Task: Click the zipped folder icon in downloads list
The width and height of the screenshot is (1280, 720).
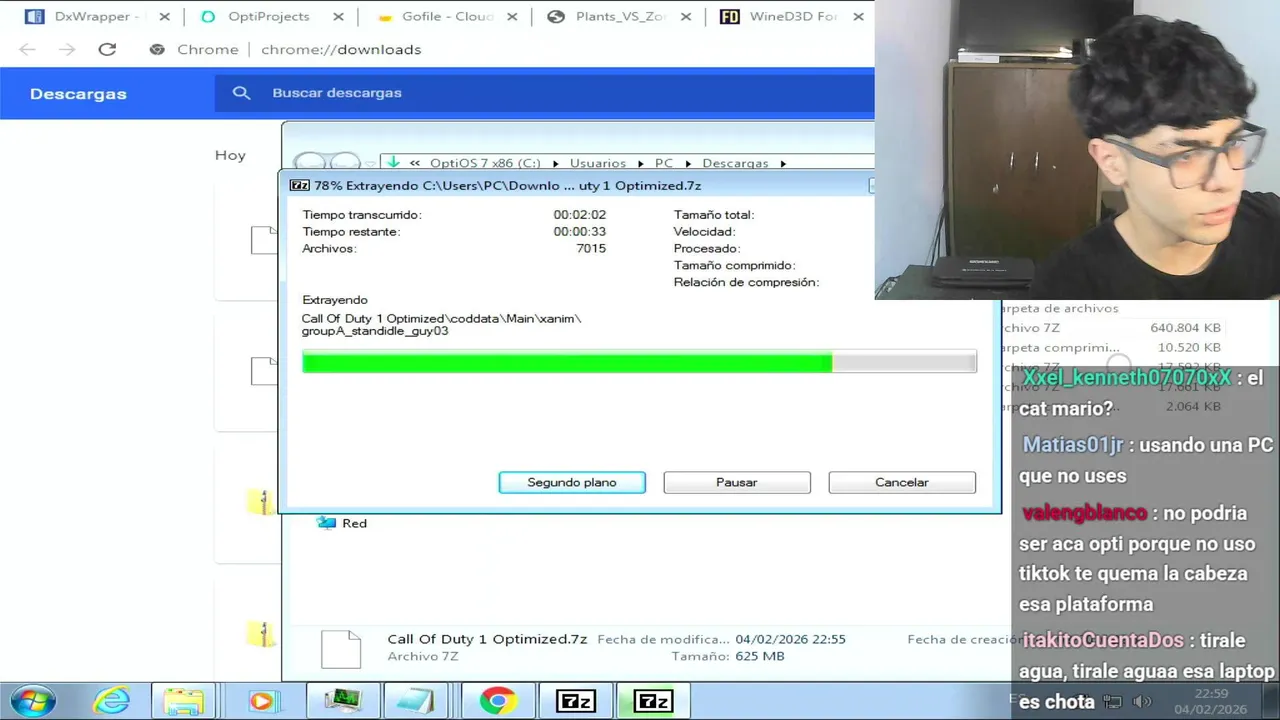Action: pyautogui.click(x=263, y=502)
